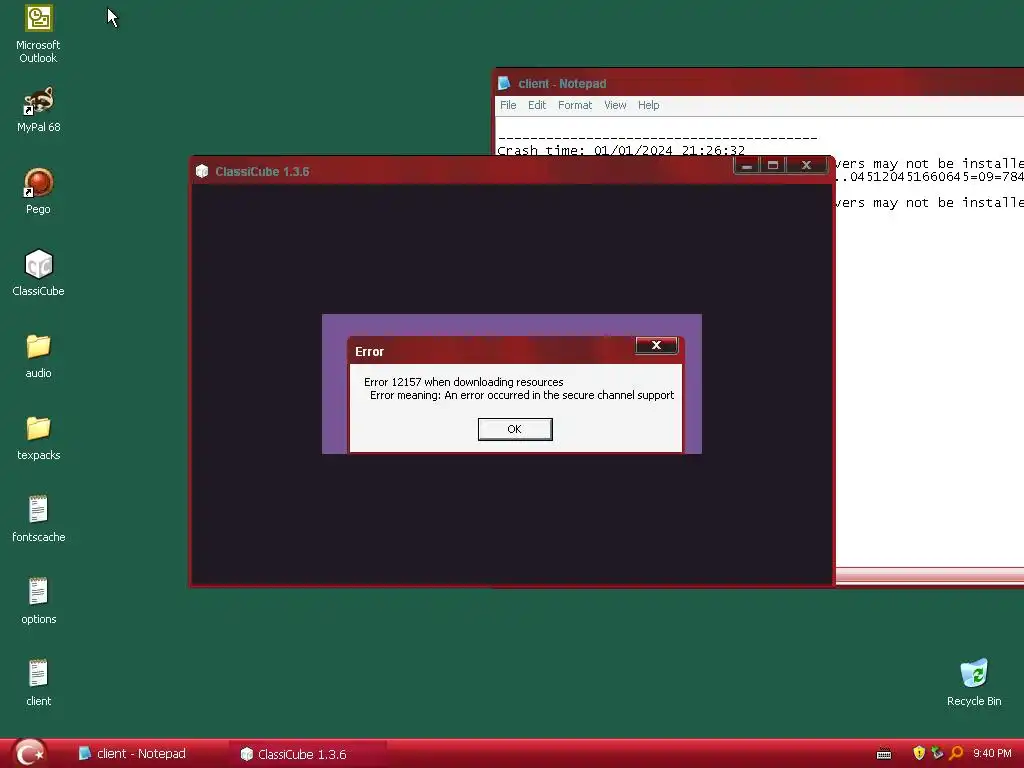This screenshot has height=768, width=1024.
Task: Click the taskbar clock showing 9:40 PM
Action: 992,754
